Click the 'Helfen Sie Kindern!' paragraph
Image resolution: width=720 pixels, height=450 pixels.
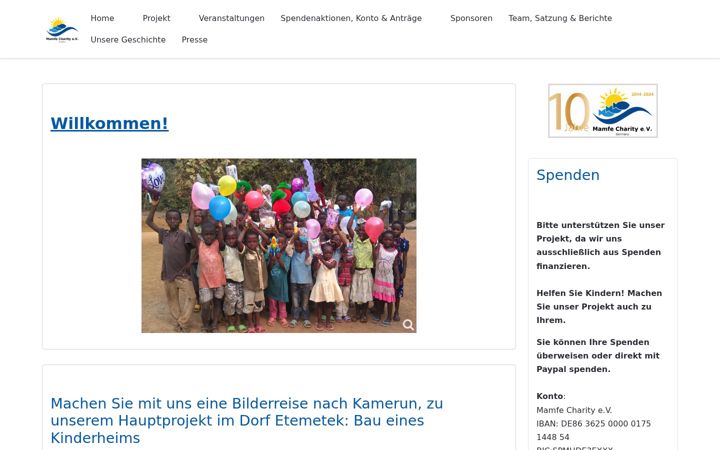point(599,307)
